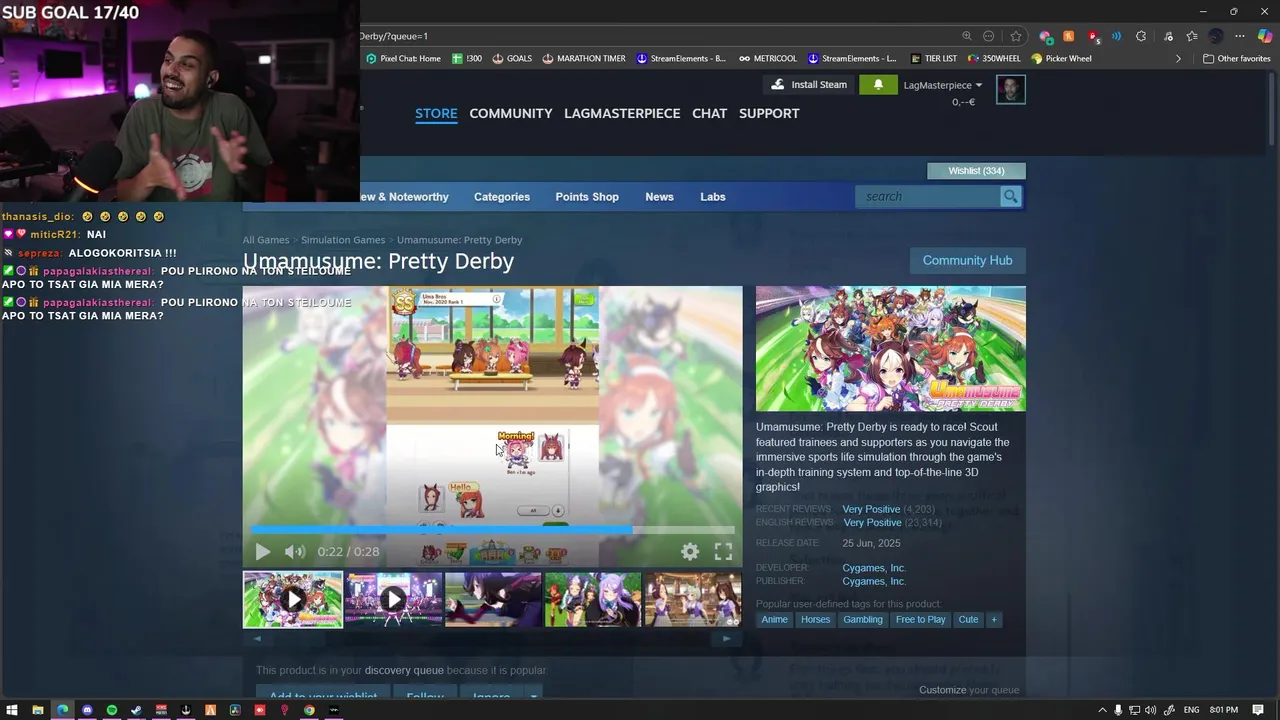1280x720 pixels.
Task: Click Install Steam button
Action: [809, 85]
